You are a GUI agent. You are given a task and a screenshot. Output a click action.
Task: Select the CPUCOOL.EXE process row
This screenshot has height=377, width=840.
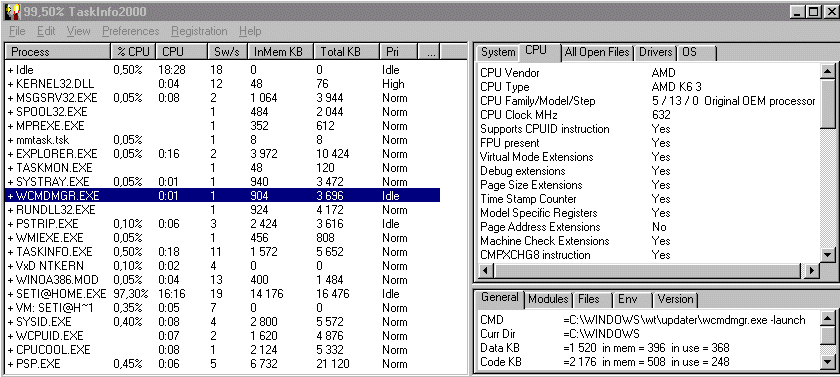point(223,350)
